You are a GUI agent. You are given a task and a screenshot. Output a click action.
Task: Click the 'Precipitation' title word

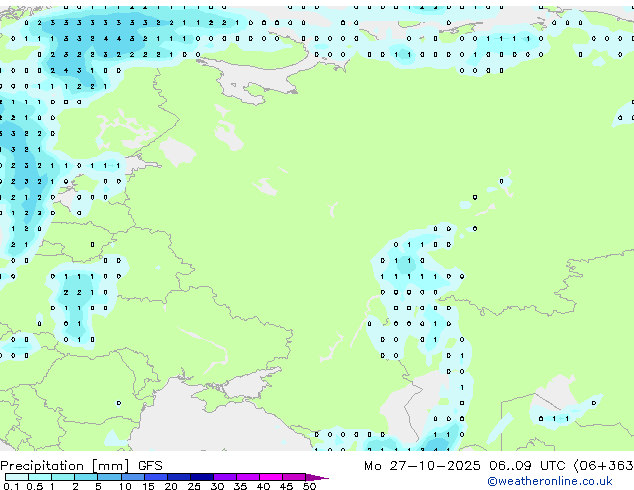click(42, 466)
